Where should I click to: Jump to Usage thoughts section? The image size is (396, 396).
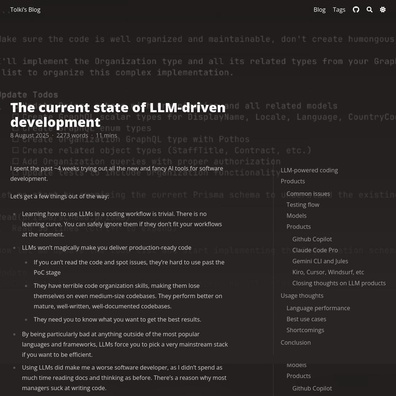coord(302,296)
